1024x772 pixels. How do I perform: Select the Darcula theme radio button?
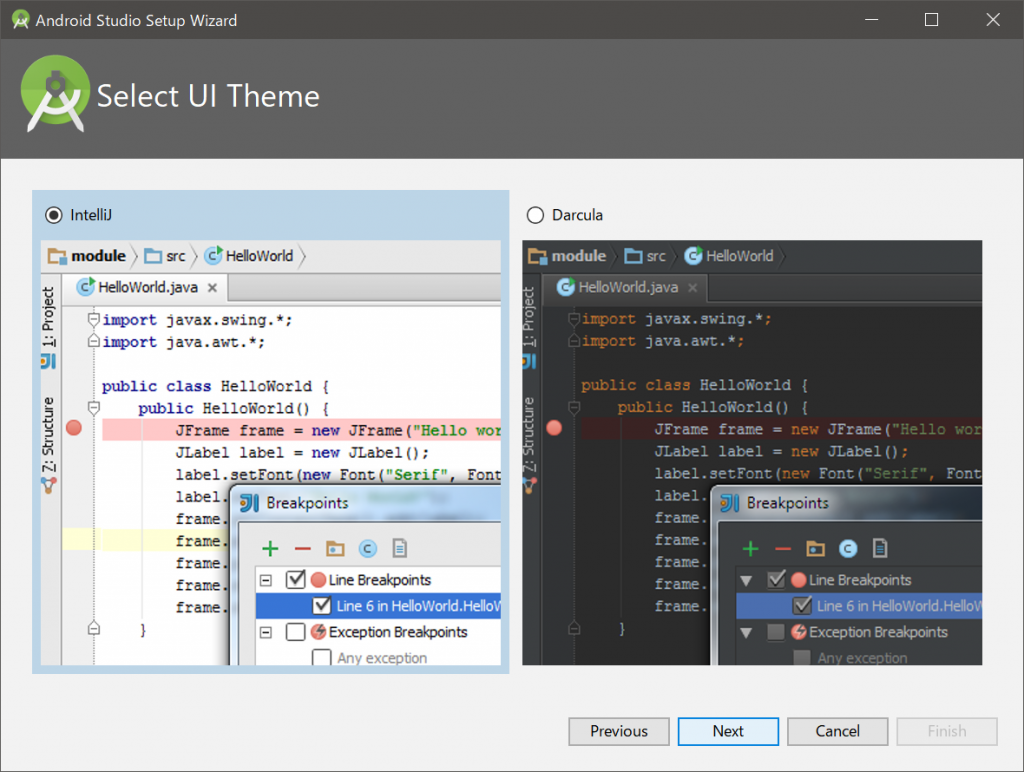tap(535, 214)
